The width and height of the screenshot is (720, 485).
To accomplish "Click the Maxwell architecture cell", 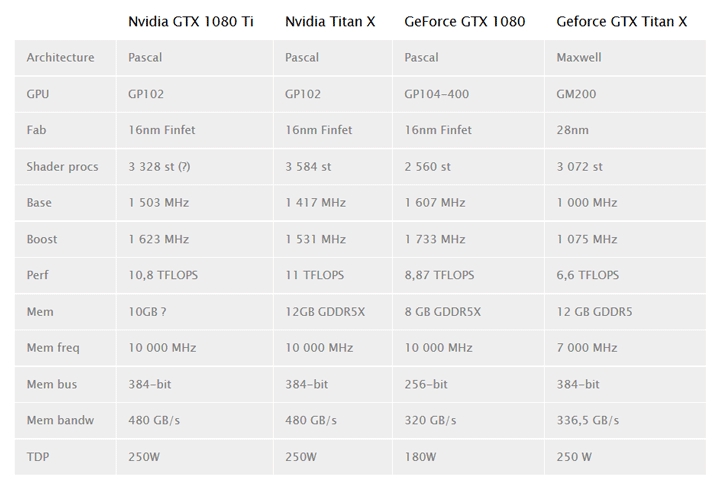I will (x=580, y=57).
